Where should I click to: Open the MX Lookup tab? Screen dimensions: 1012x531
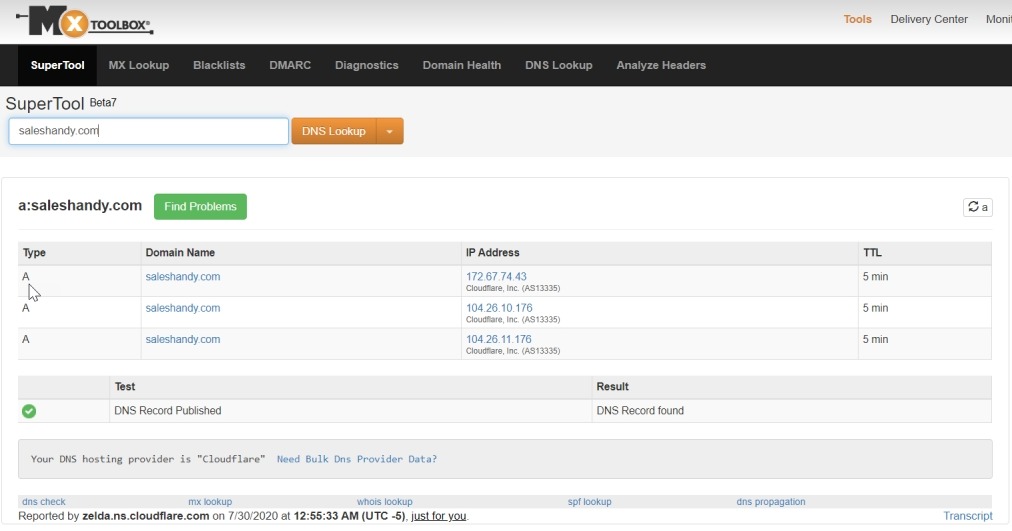click(x=139, y=65)
